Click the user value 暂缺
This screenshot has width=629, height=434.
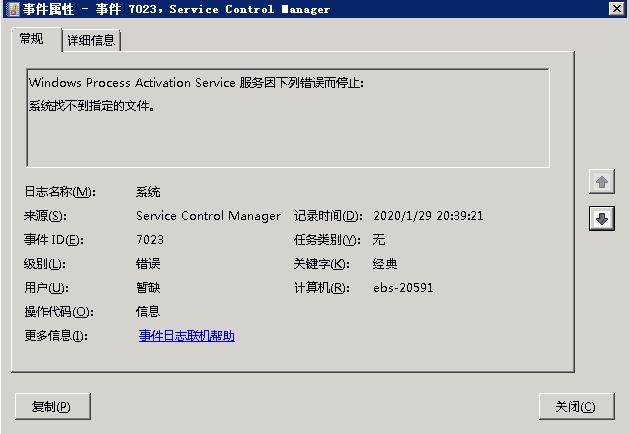pyautogui.click(x=148, y=288)
